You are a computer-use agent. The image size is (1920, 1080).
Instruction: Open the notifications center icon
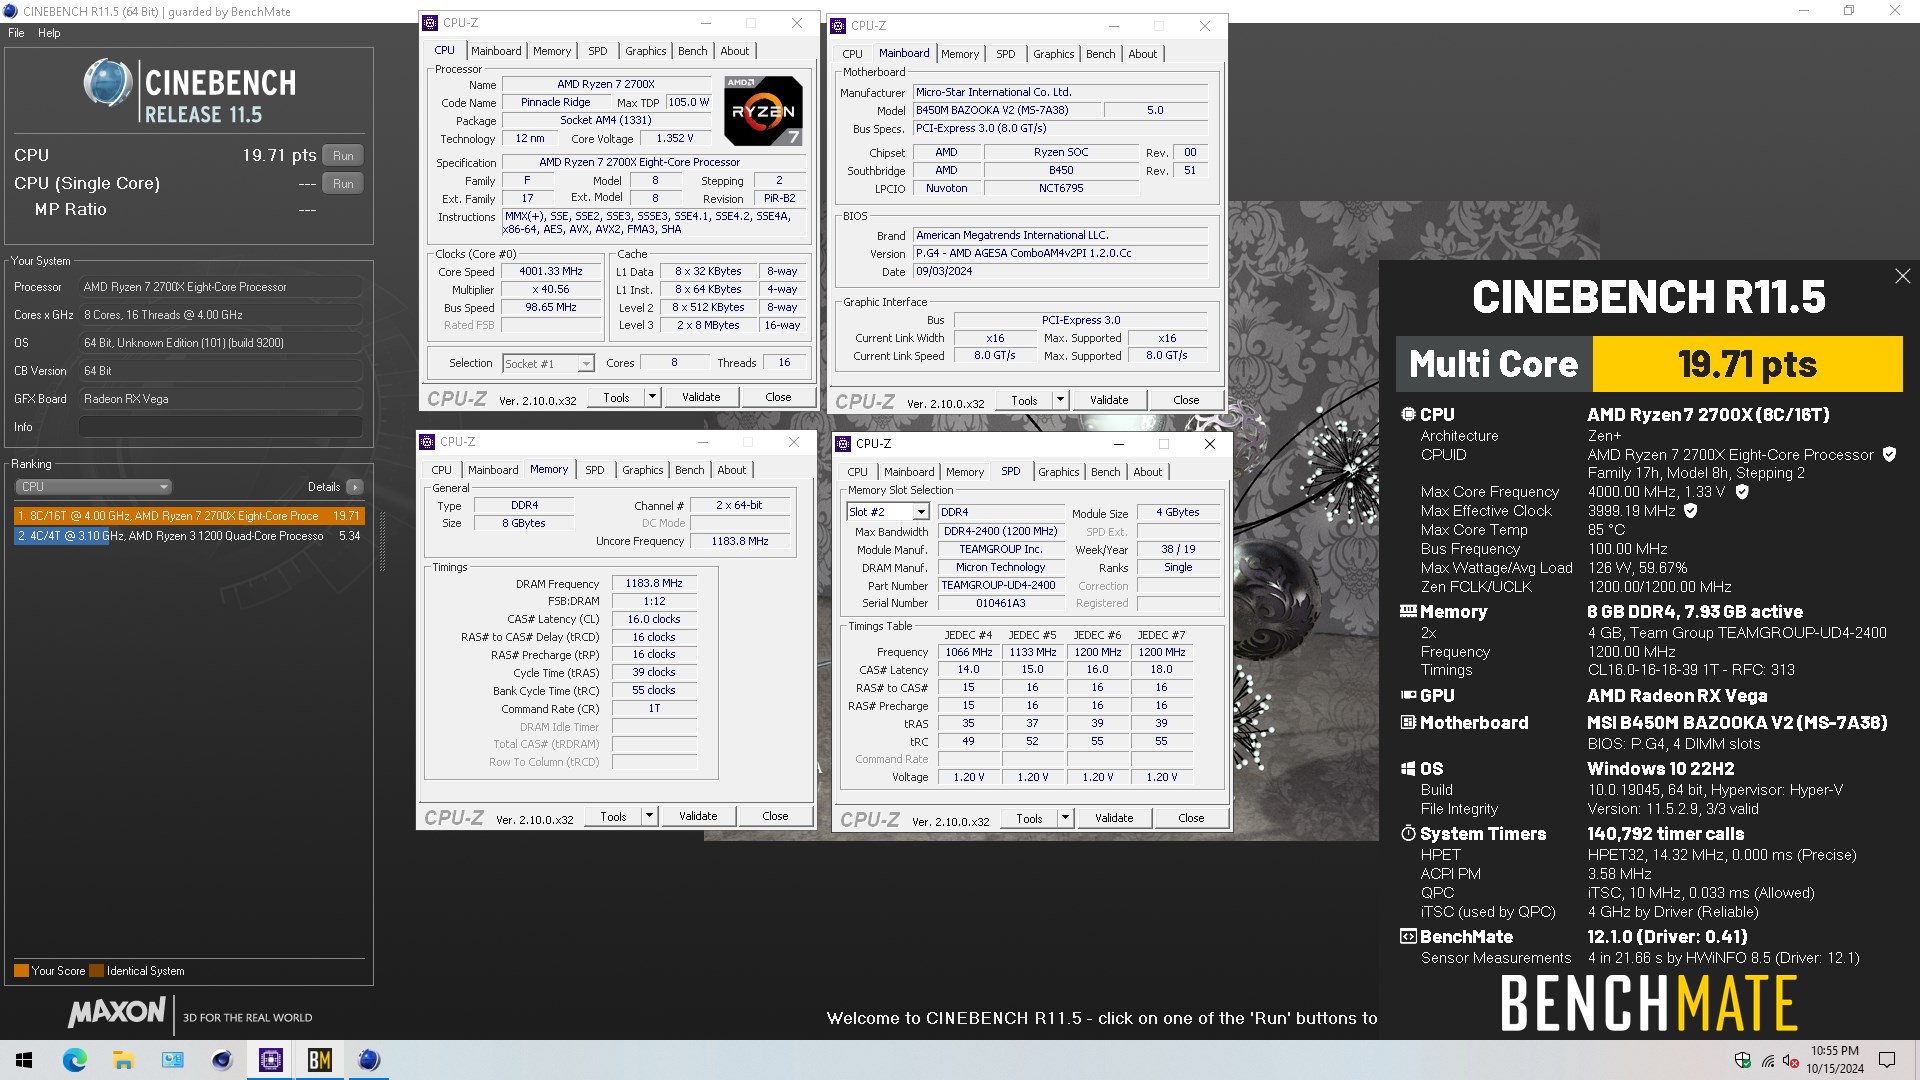click(x=1887, y=1060)
